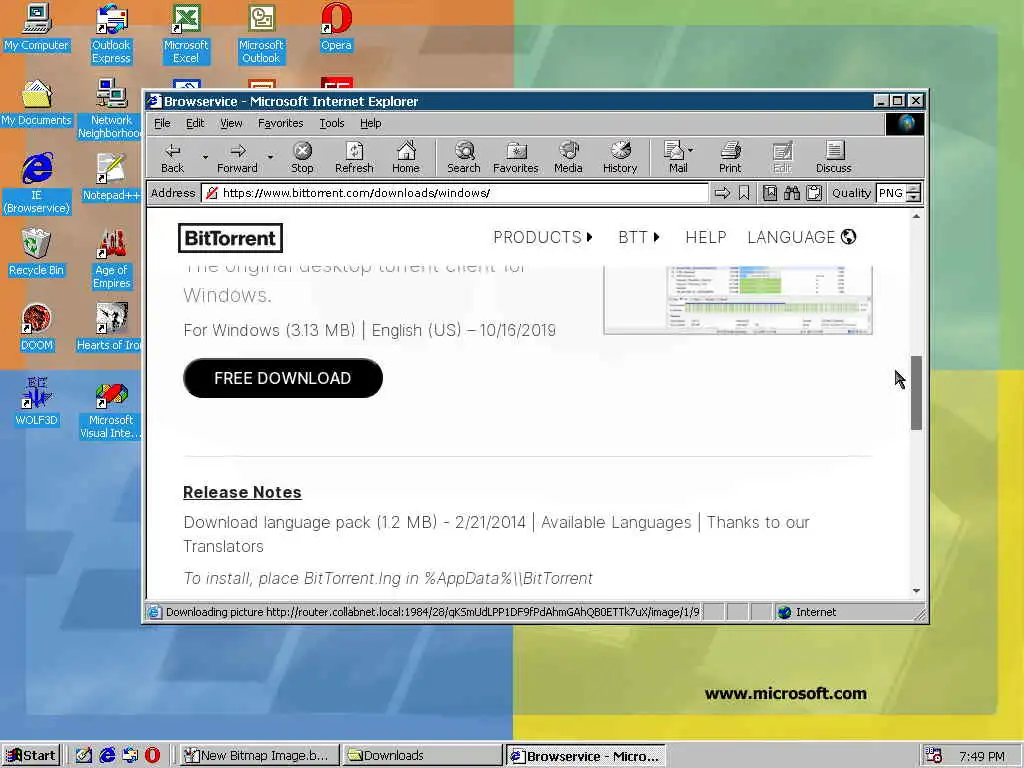The image size is (1024, 768).
Task: Click the bookmarks book icon in address row
Action: pyautogui.click(x=770, y=193)
